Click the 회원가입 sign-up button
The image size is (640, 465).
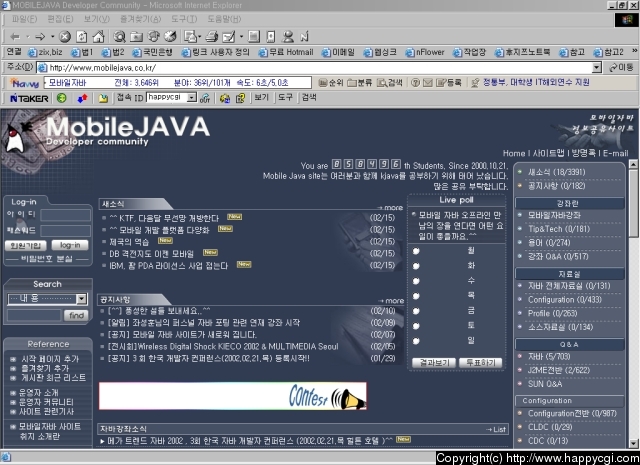click(x=26, y=245)
